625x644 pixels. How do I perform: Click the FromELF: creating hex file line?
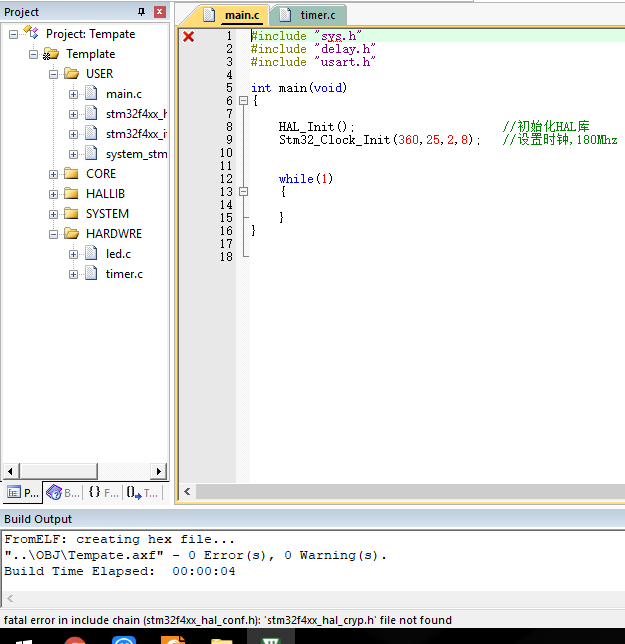coord(119,539)
